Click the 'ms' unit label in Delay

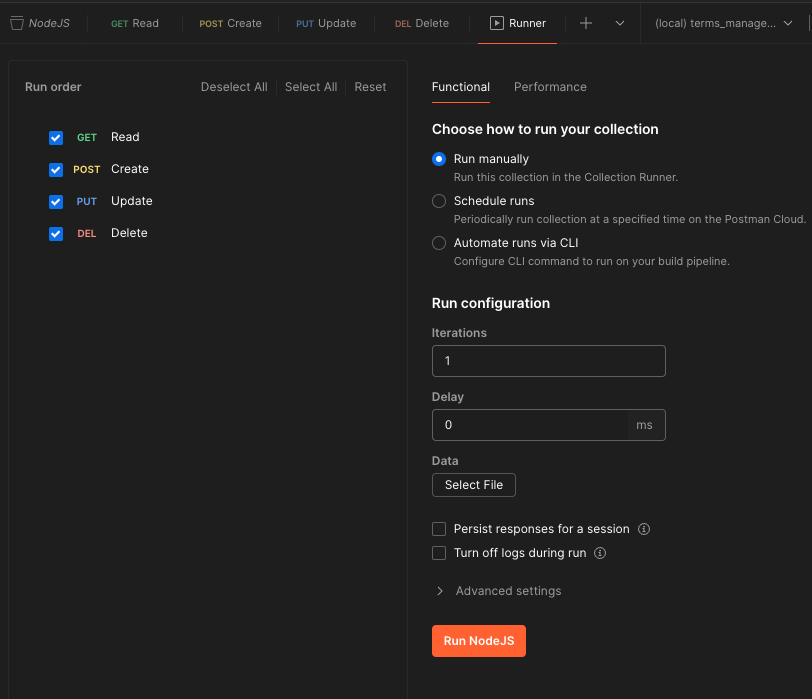click(644, 425)
